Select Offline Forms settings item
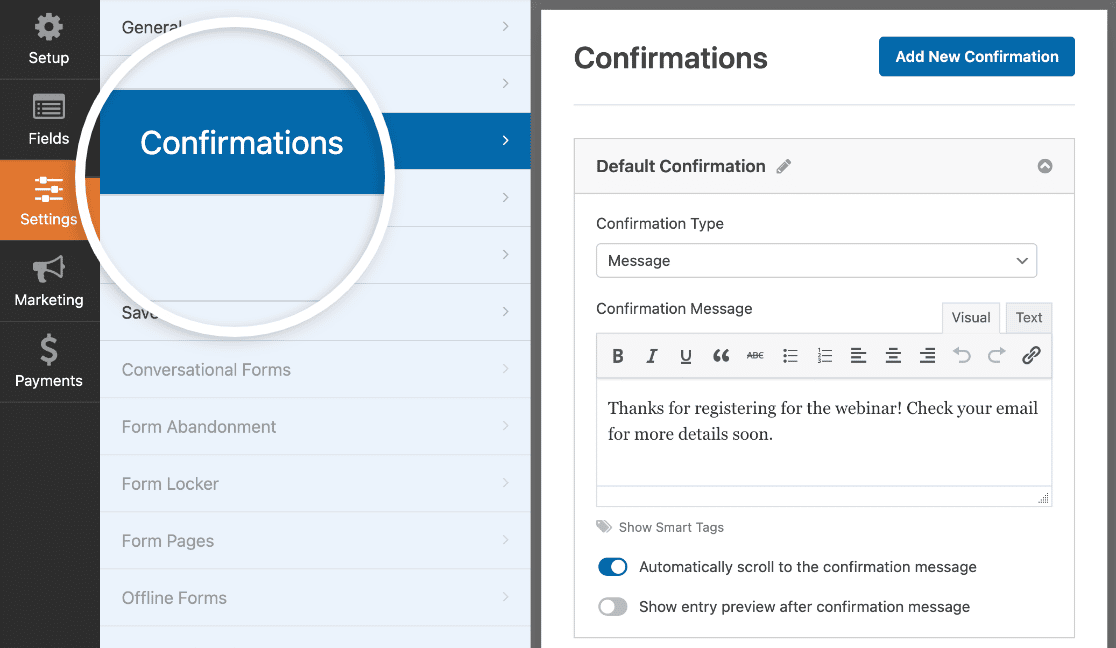Image resolution: width=1116 pixels, height=648 pixels. (315, 597)
